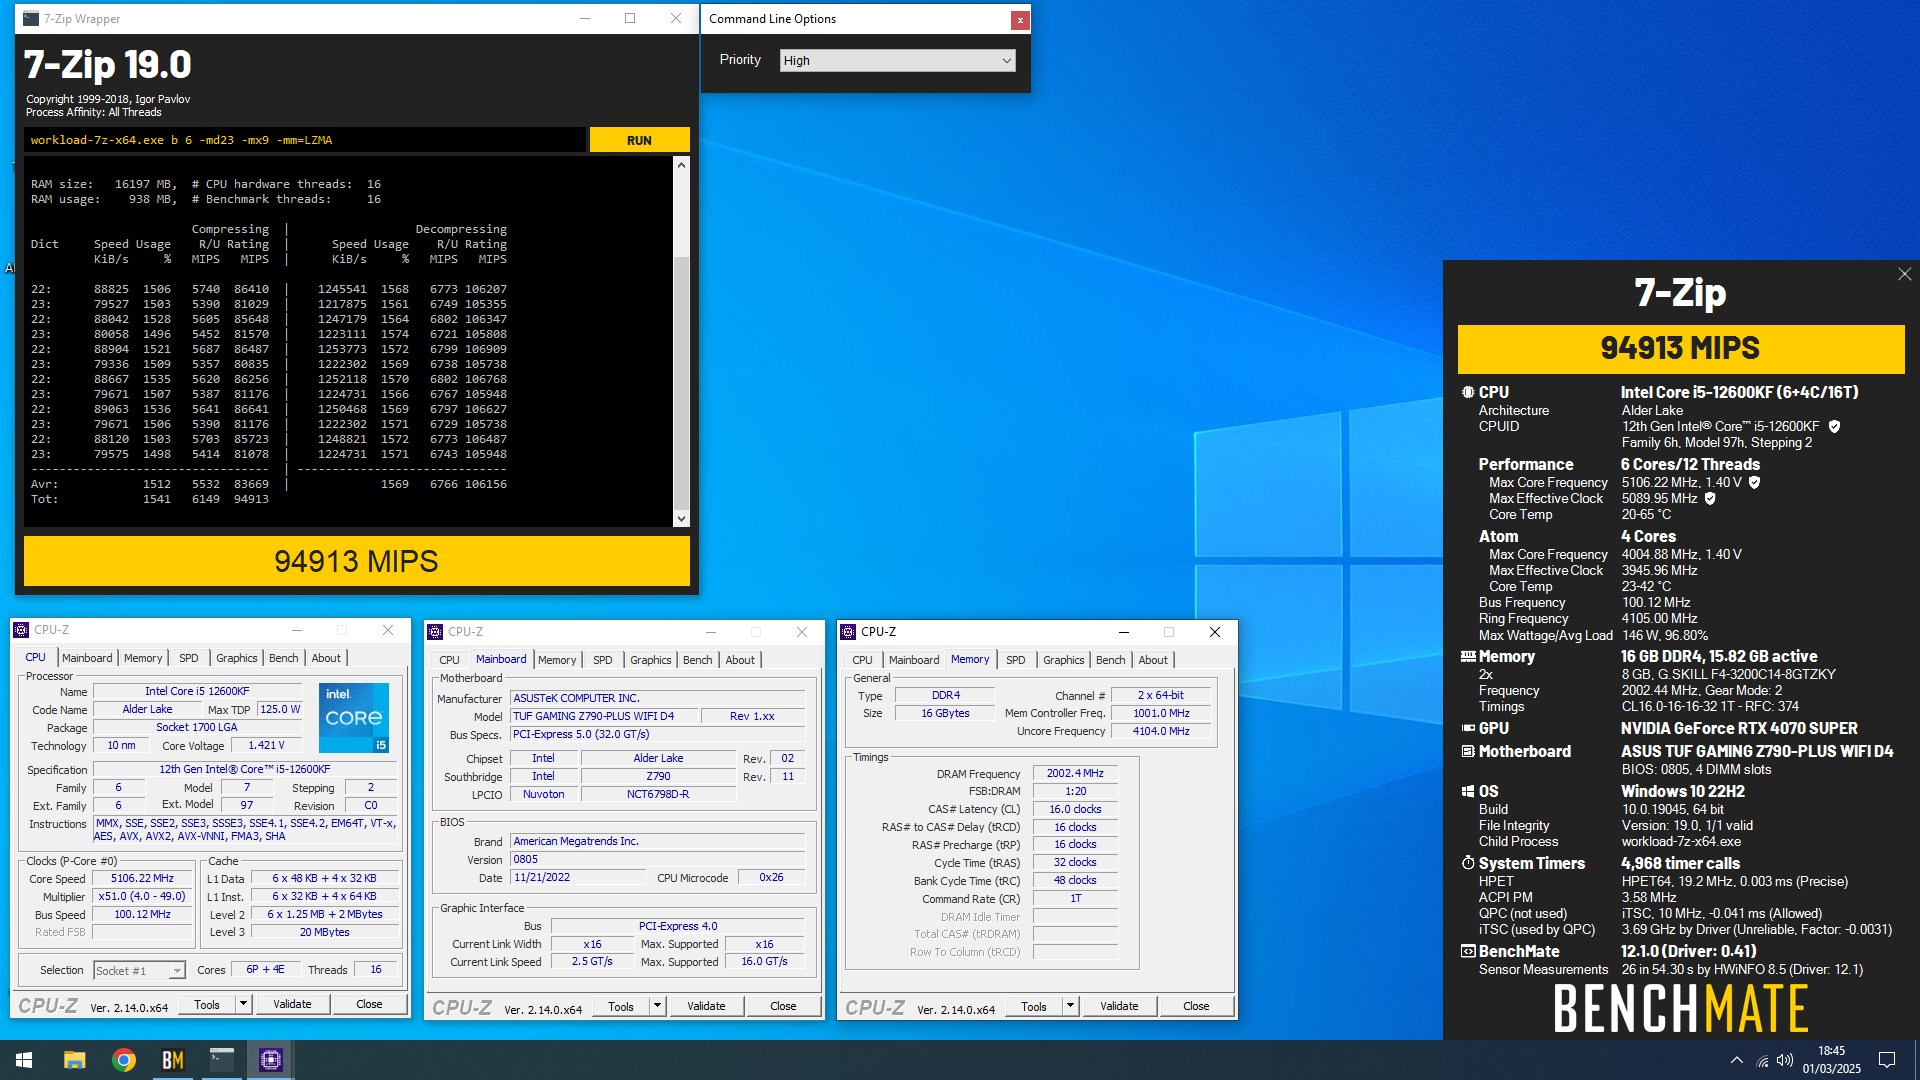This screenshot has height=1080, width=1920.
Task: Click the BIOS Version field 0805
Action: point(658,859)
